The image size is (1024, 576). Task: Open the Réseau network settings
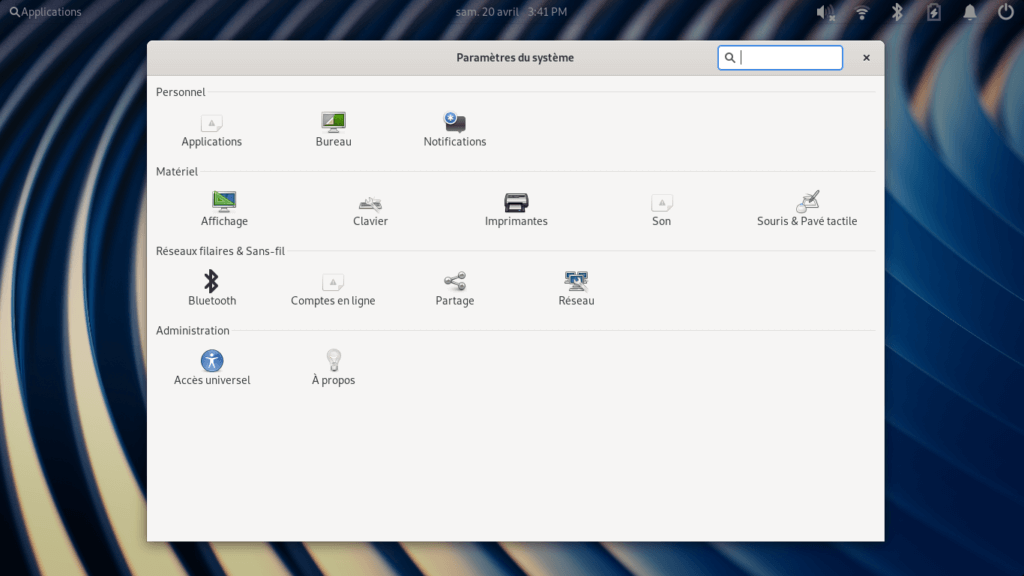576,289
